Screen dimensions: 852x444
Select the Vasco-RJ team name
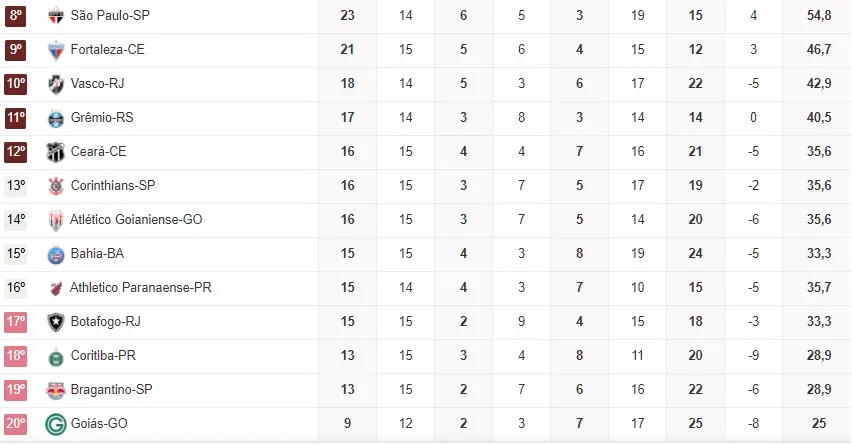pos(98,84)
